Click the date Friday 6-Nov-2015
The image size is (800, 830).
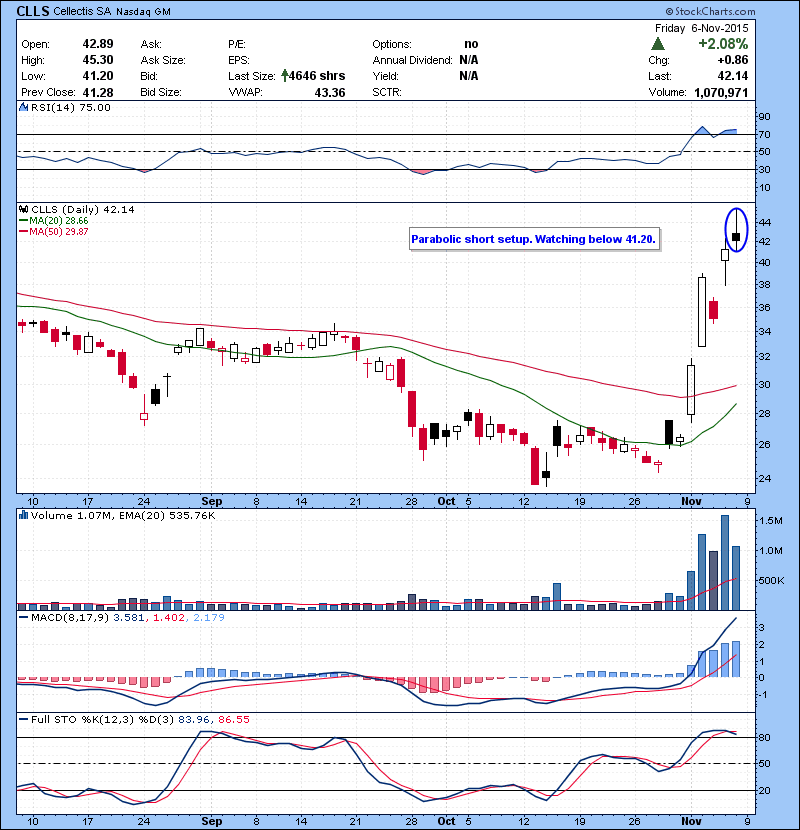[702, 28]
